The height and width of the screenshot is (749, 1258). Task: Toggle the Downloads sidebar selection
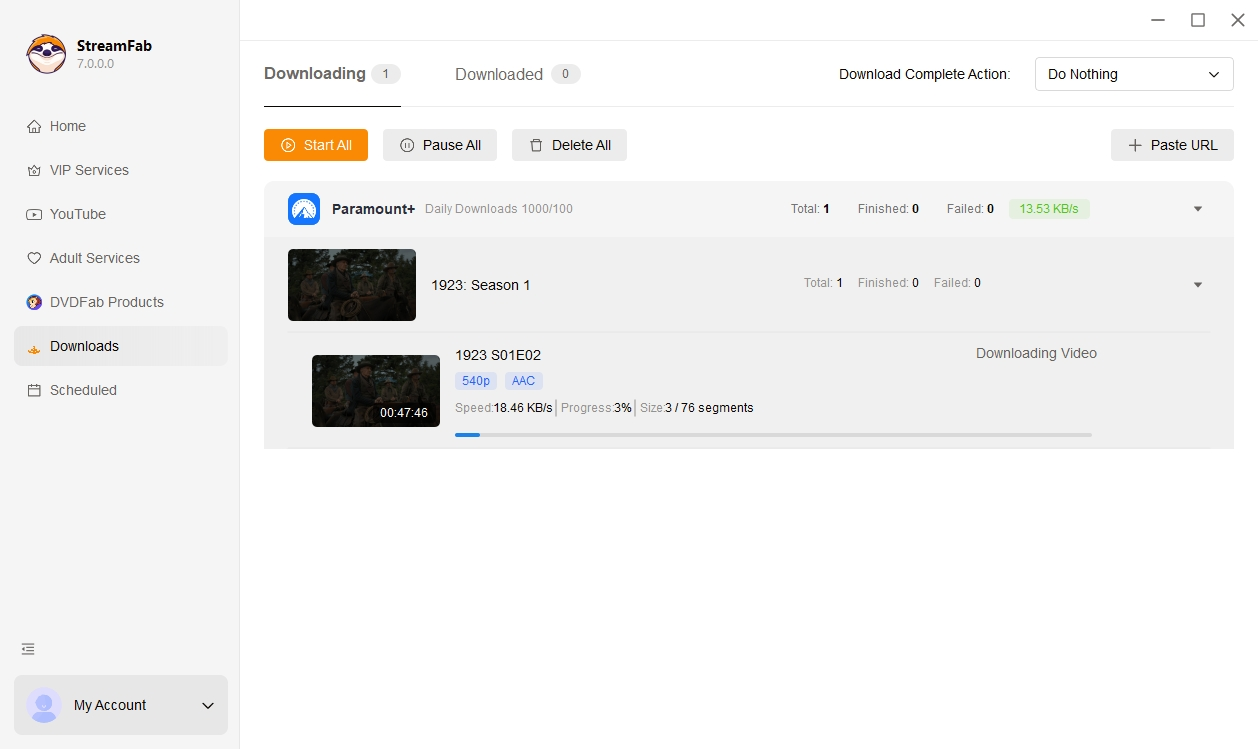(84, 346)
